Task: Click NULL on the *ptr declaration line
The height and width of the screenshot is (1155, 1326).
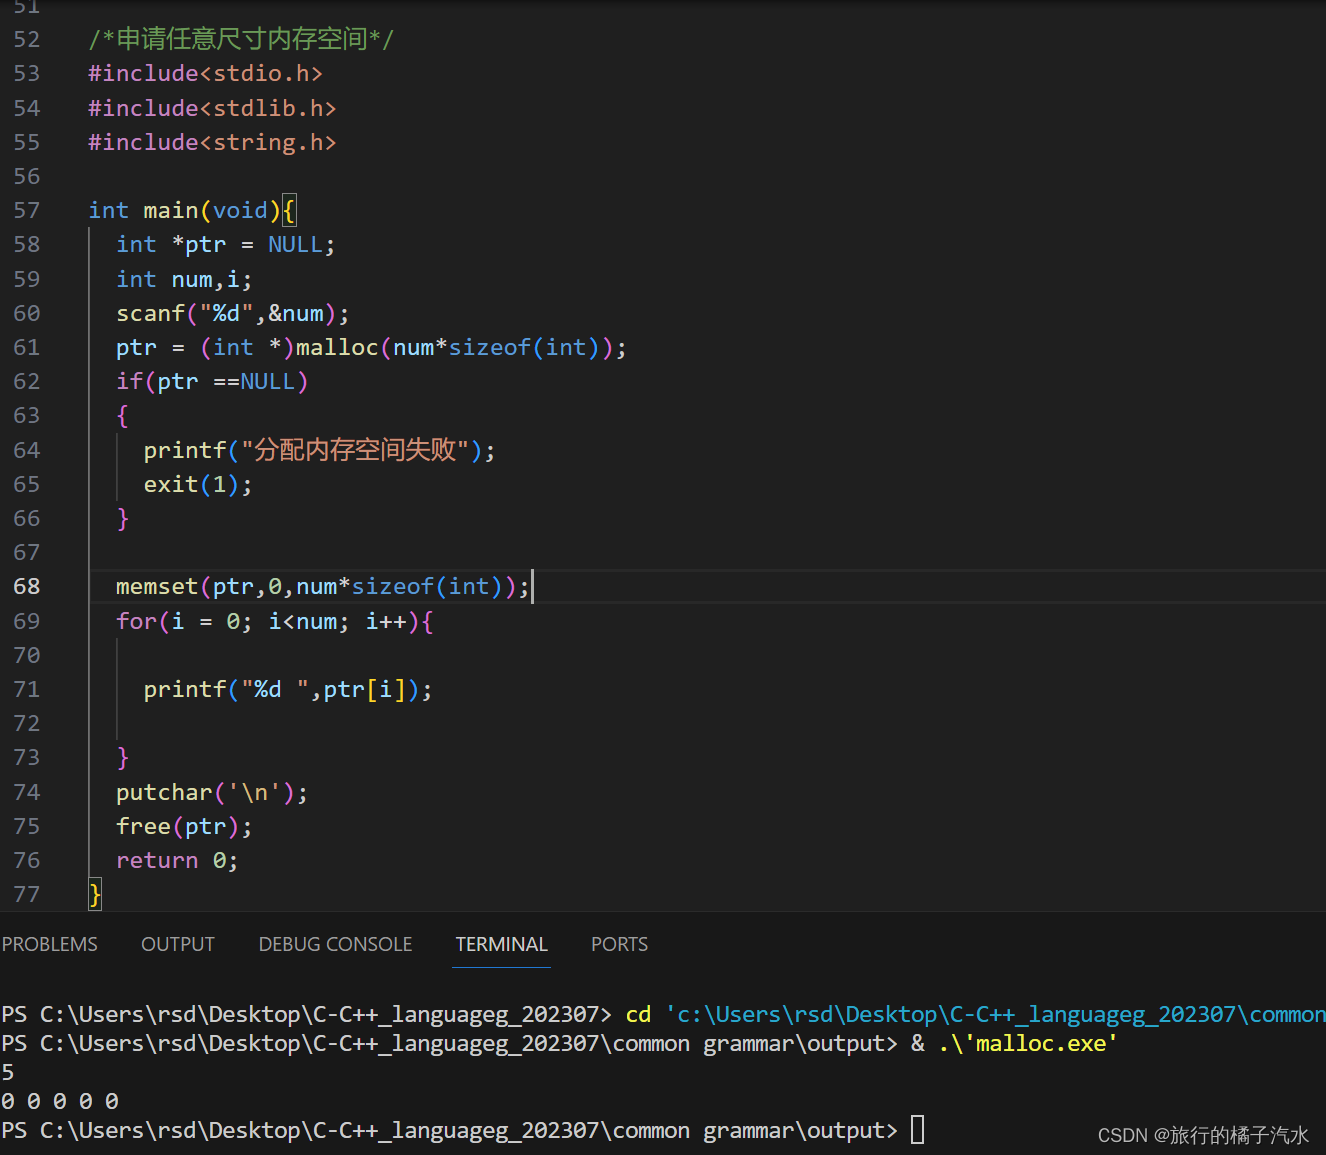Action: pyautogui.click(x=295, y=244)
